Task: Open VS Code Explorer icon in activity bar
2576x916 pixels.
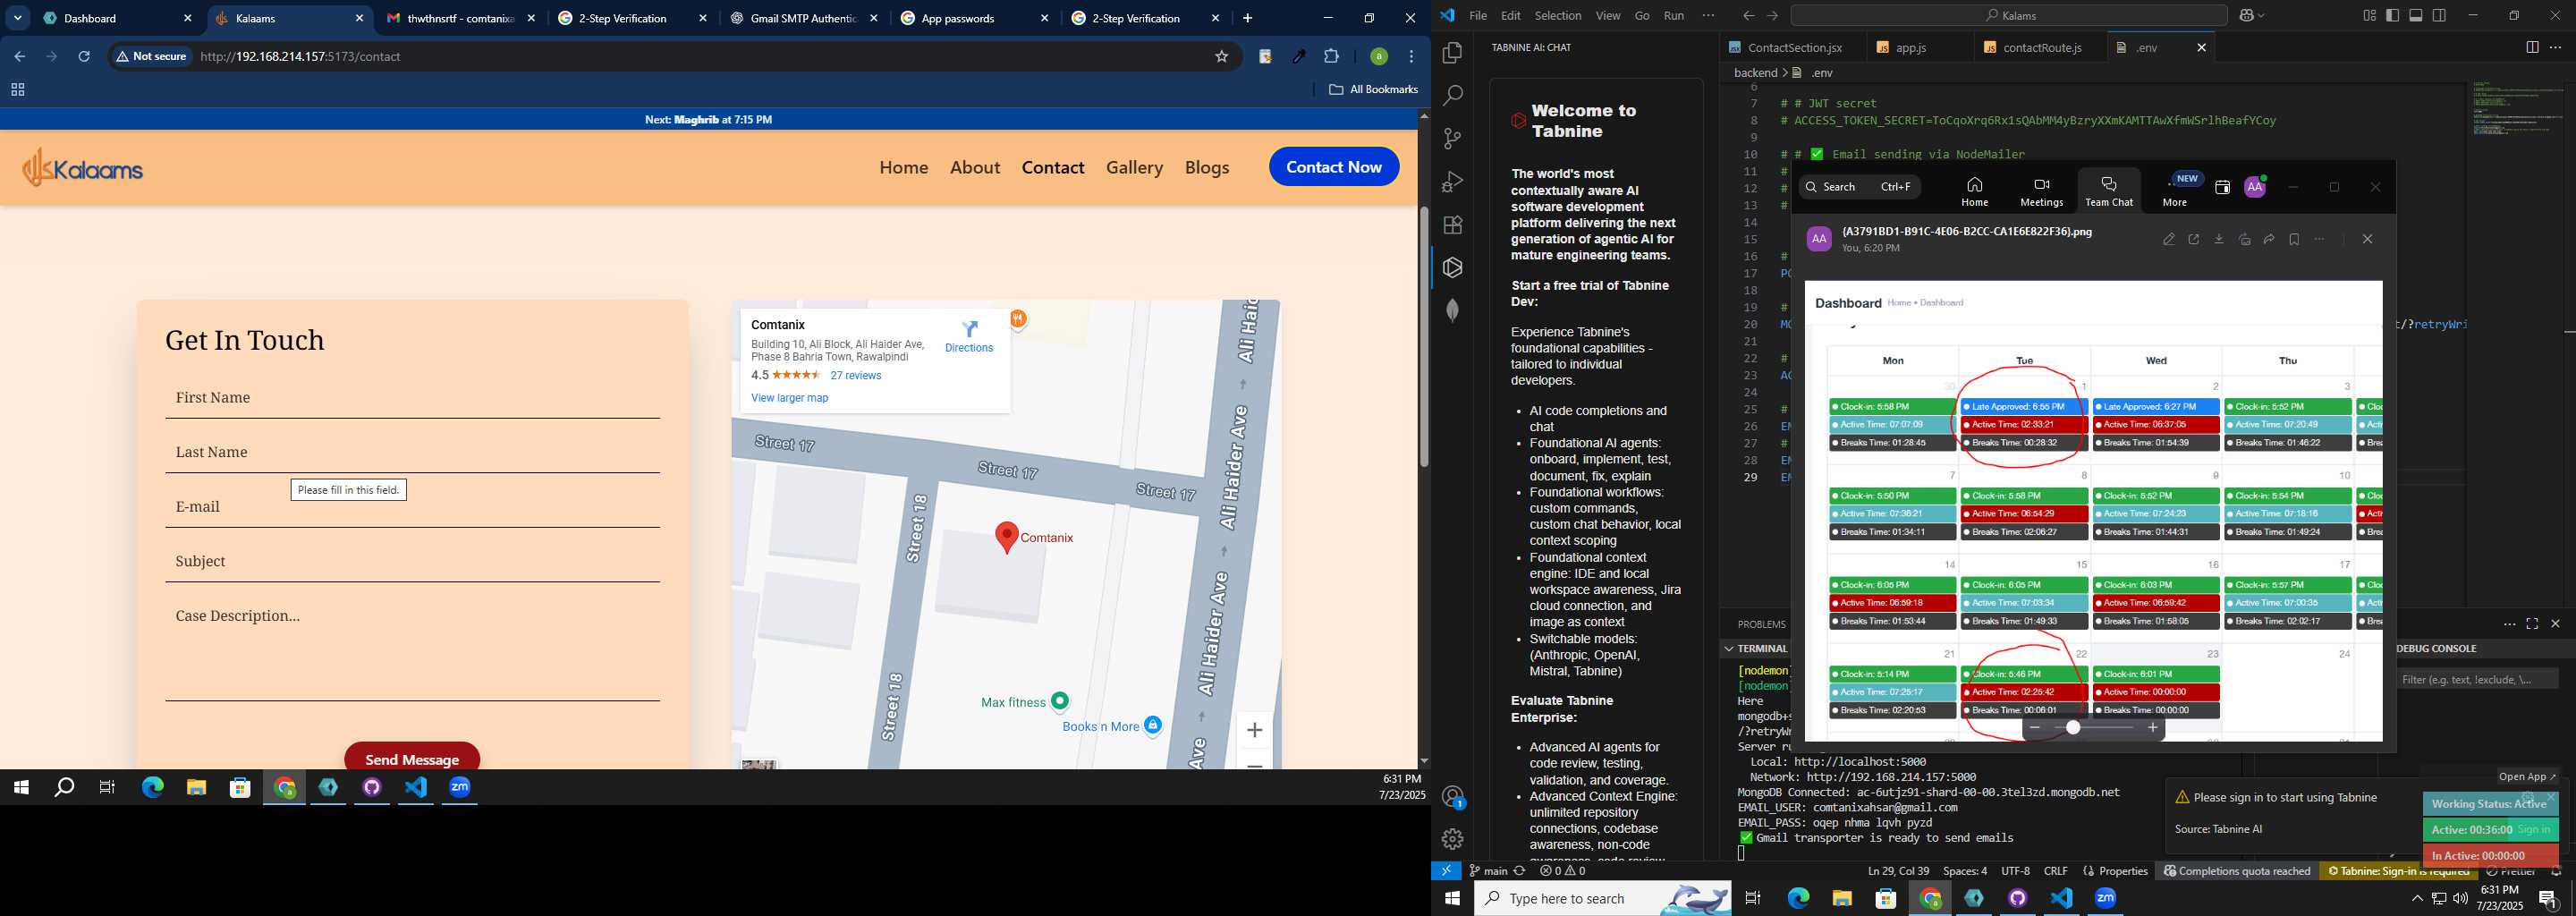Action: click(1452, 53)
